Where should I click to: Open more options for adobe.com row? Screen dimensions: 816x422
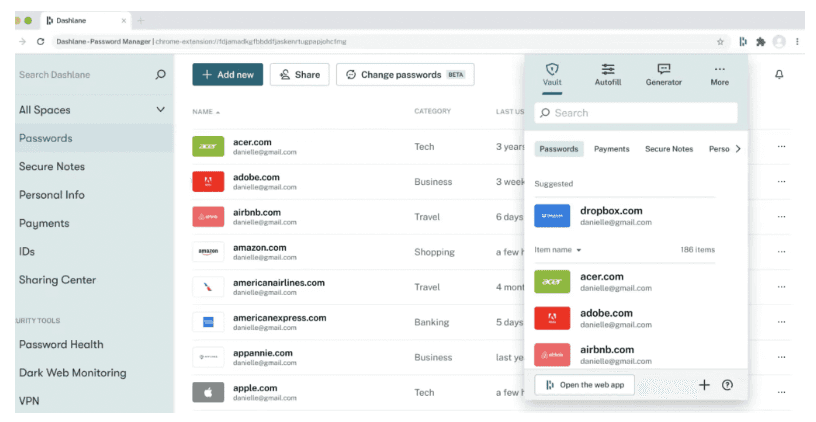(781, 182)
